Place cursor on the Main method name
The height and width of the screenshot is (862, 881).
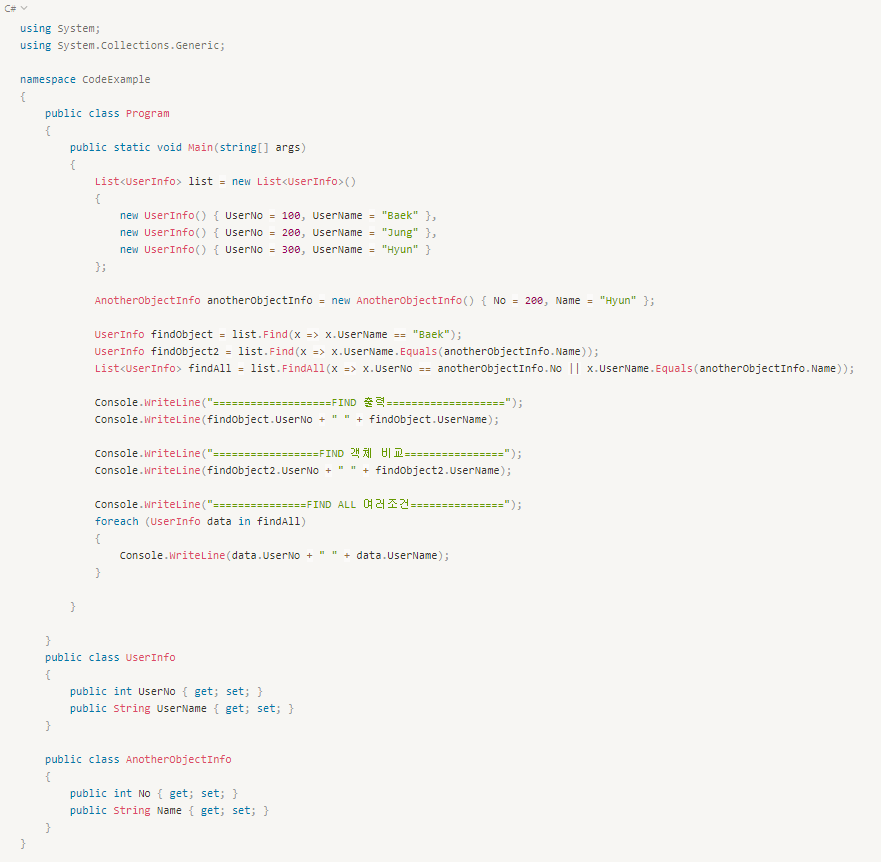coord(200,147)
